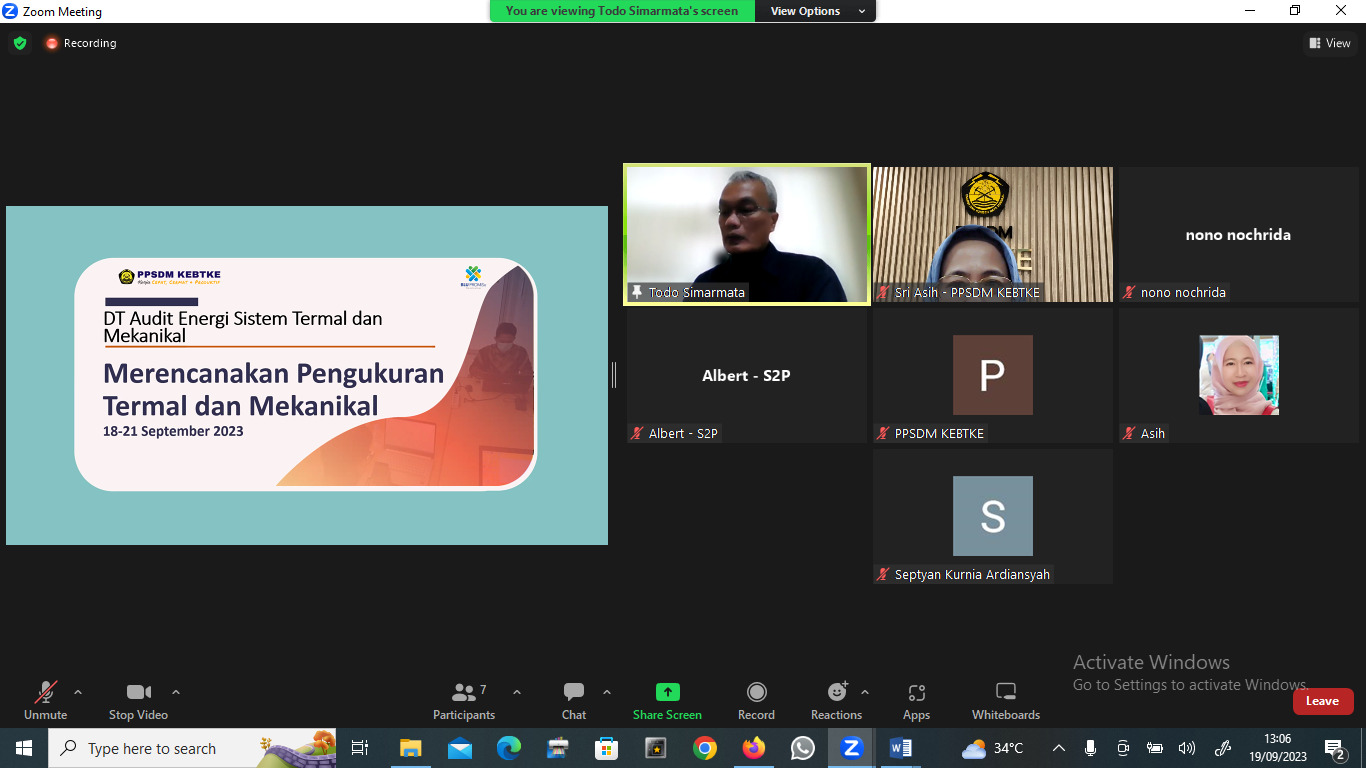Image resolution: width=1366 pixels, height=768 pixels.
Task: Start recording with the Record button
Action: tap(756, 700)
